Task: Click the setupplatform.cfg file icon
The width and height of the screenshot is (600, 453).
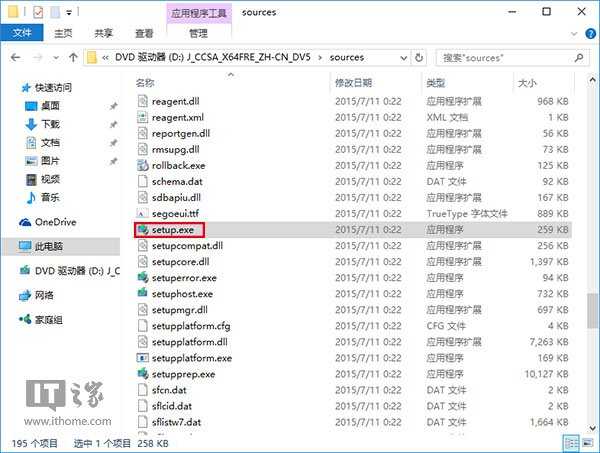Action: click(143, 326)
